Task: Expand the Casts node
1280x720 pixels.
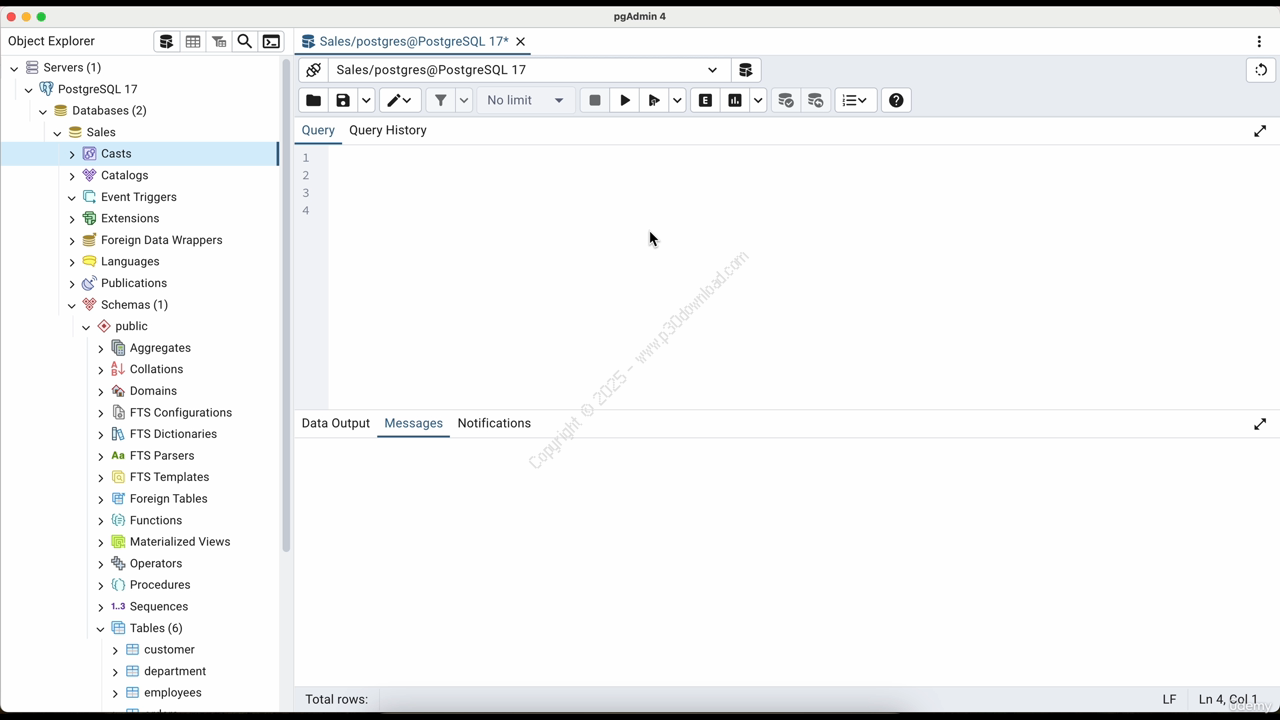Action: click(x=72, y=154)
